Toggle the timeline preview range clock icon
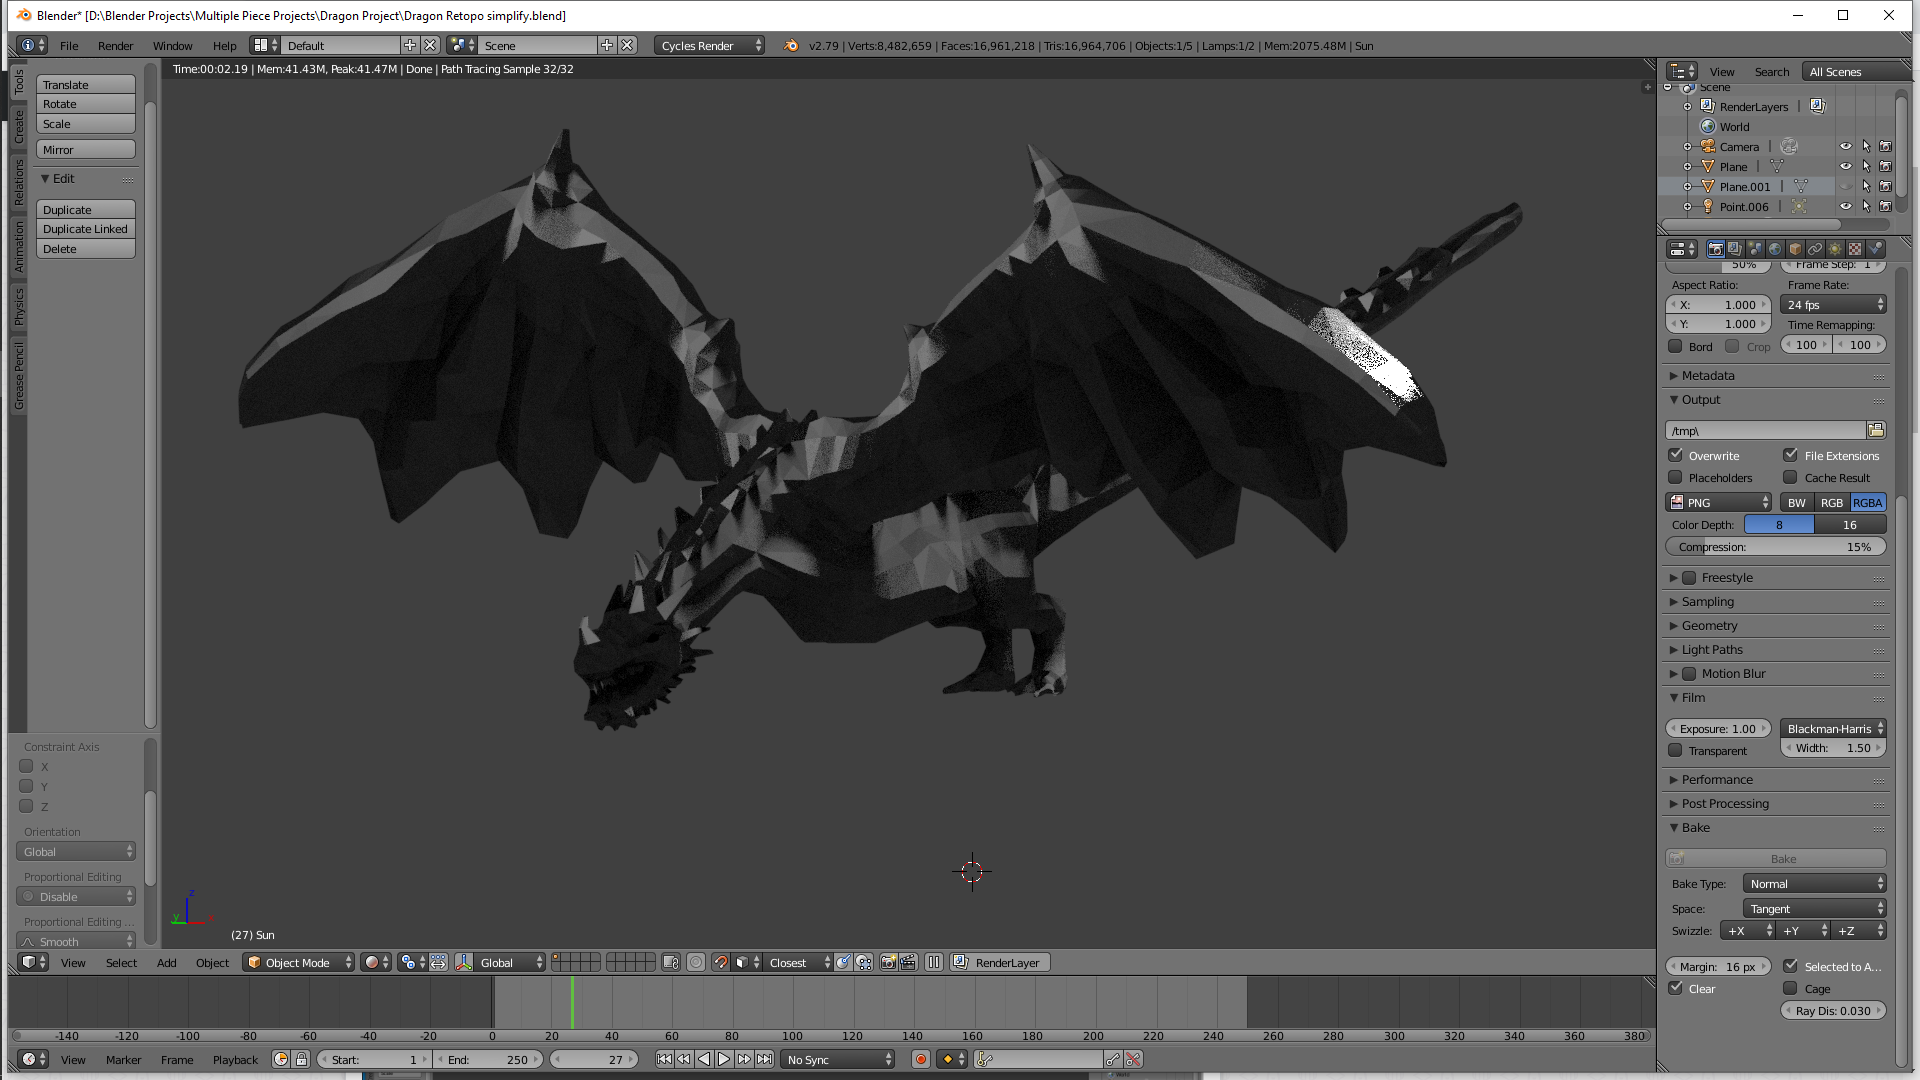 click(281, 1059)
